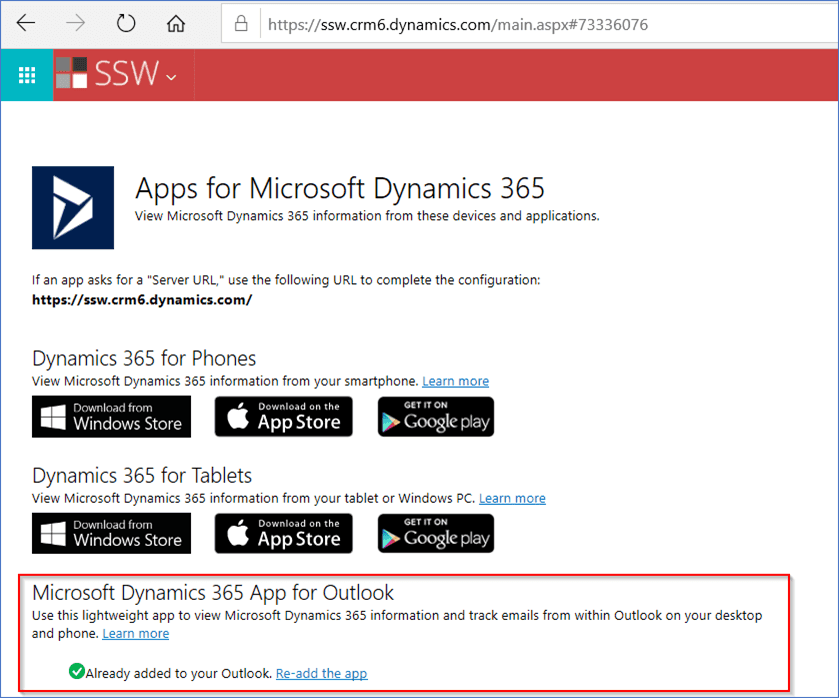Reload the page with Refresh icon
This screenshot has width=839, height=698.
(x=126, y=23)
